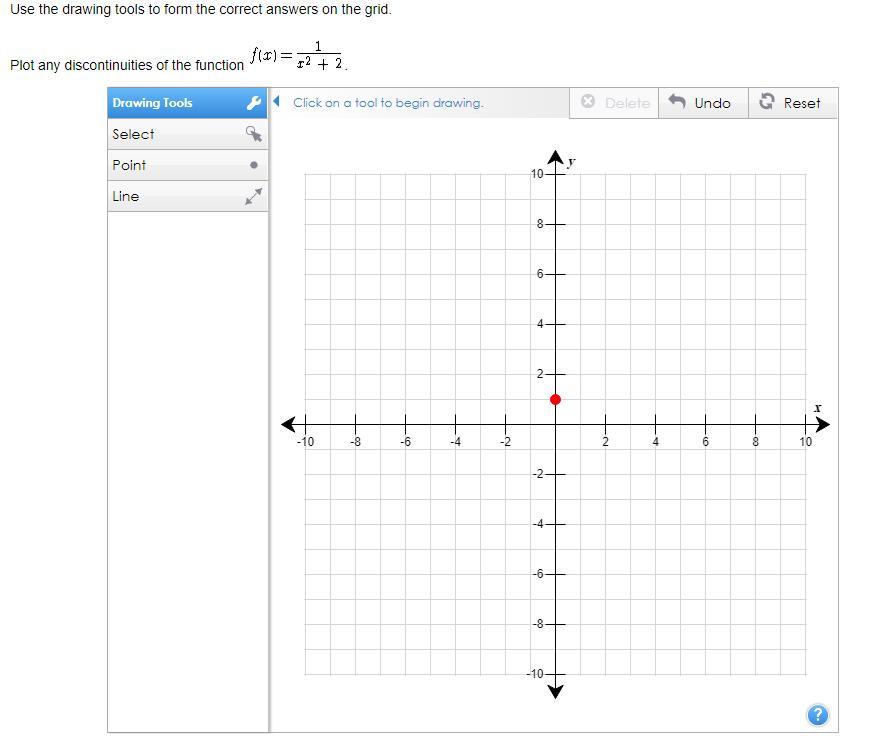This screenshot has height=748, width=892.
Task: Collapse the tools panel with blue triangle
Action: click(x=276, y=102)
